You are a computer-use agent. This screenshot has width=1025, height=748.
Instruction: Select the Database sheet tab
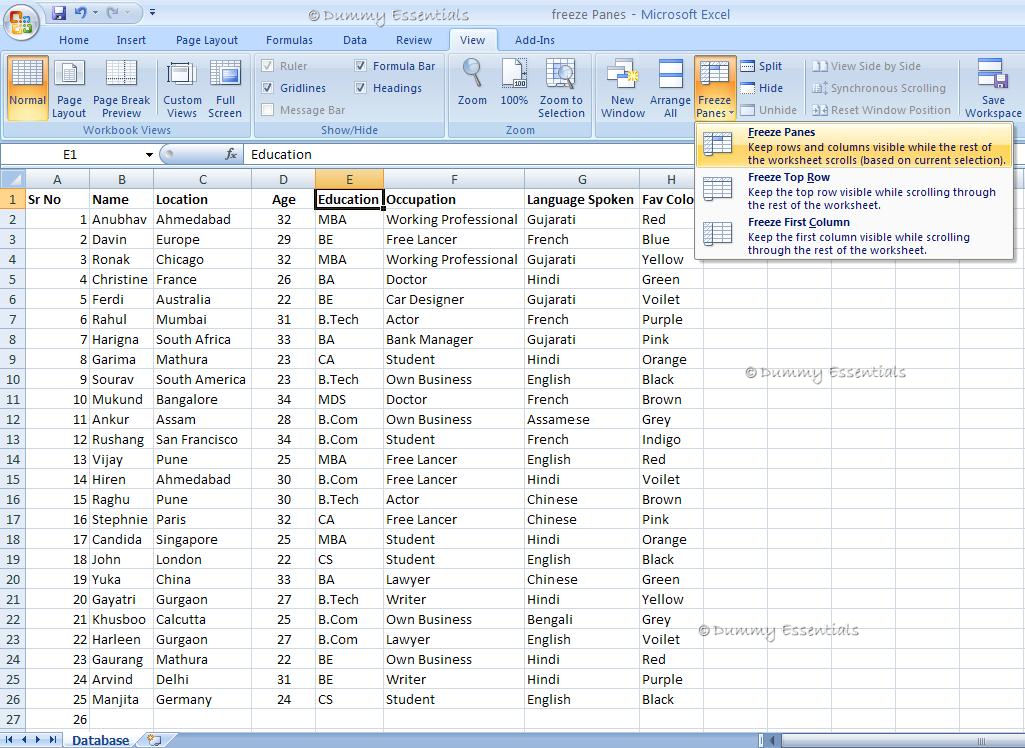100,740
